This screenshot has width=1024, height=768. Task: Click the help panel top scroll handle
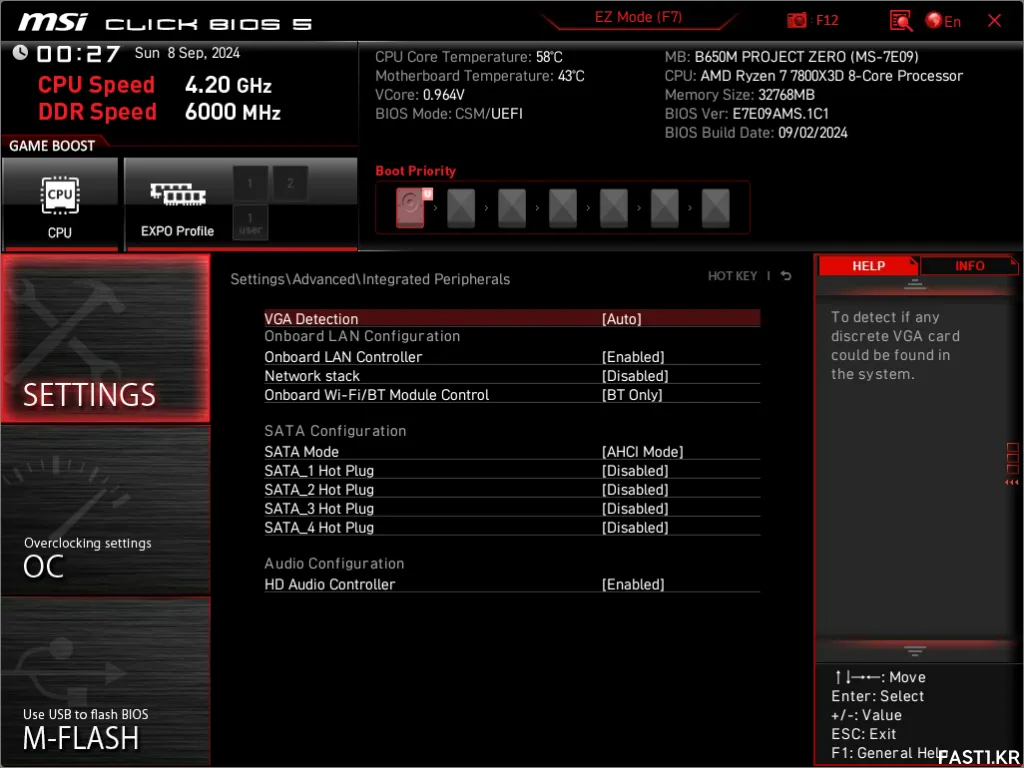pos(915,283)
